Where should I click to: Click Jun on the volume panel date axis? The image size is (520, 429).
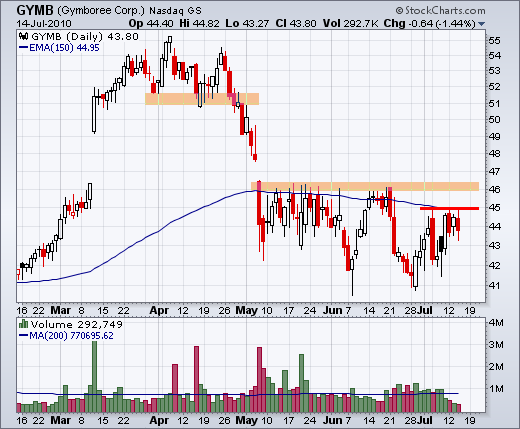tap(333, 421)
